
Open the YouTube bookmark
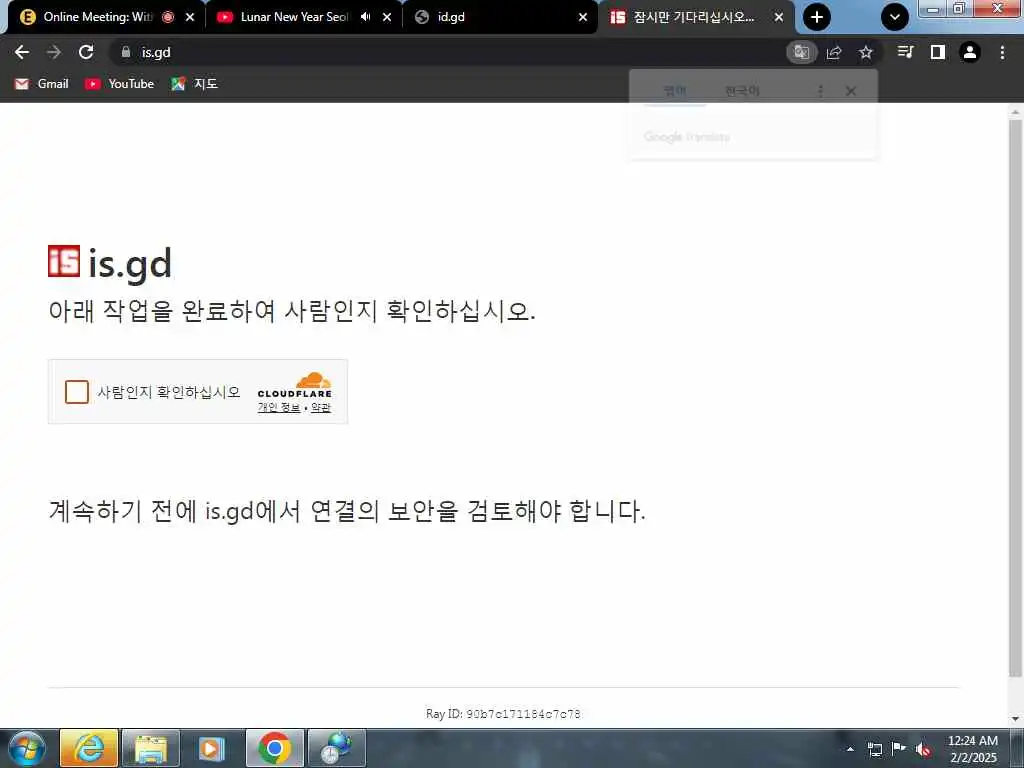point(120,84)
